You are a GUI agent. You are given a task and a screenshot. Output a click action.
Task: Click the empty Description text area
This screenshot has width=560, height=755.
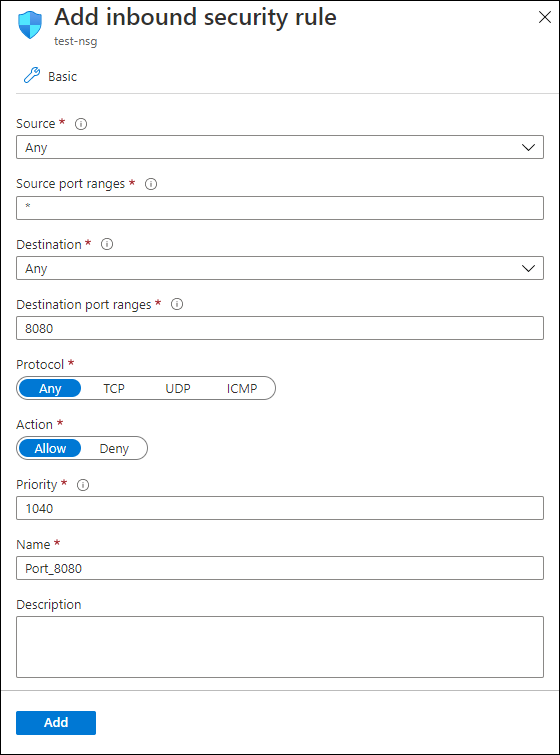tap(280, 647)
